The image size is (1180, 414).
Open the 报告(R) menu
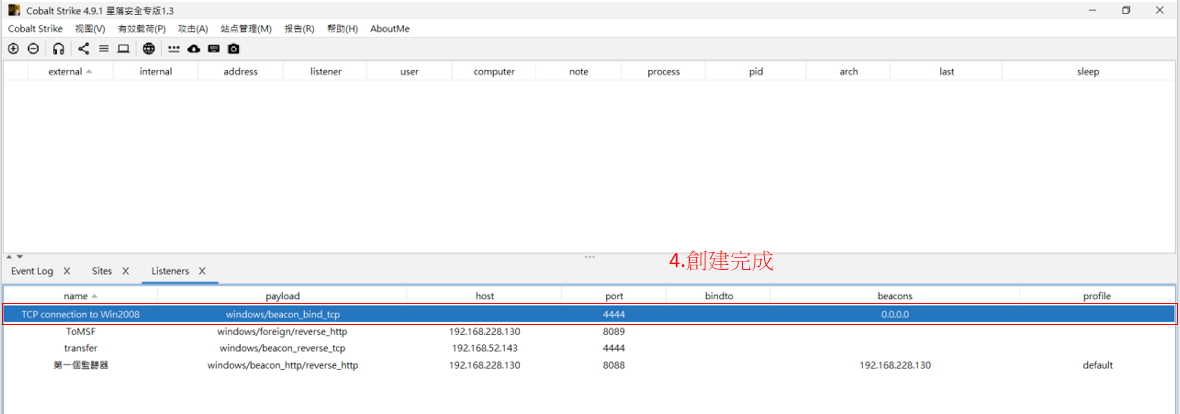click(300, 29)
